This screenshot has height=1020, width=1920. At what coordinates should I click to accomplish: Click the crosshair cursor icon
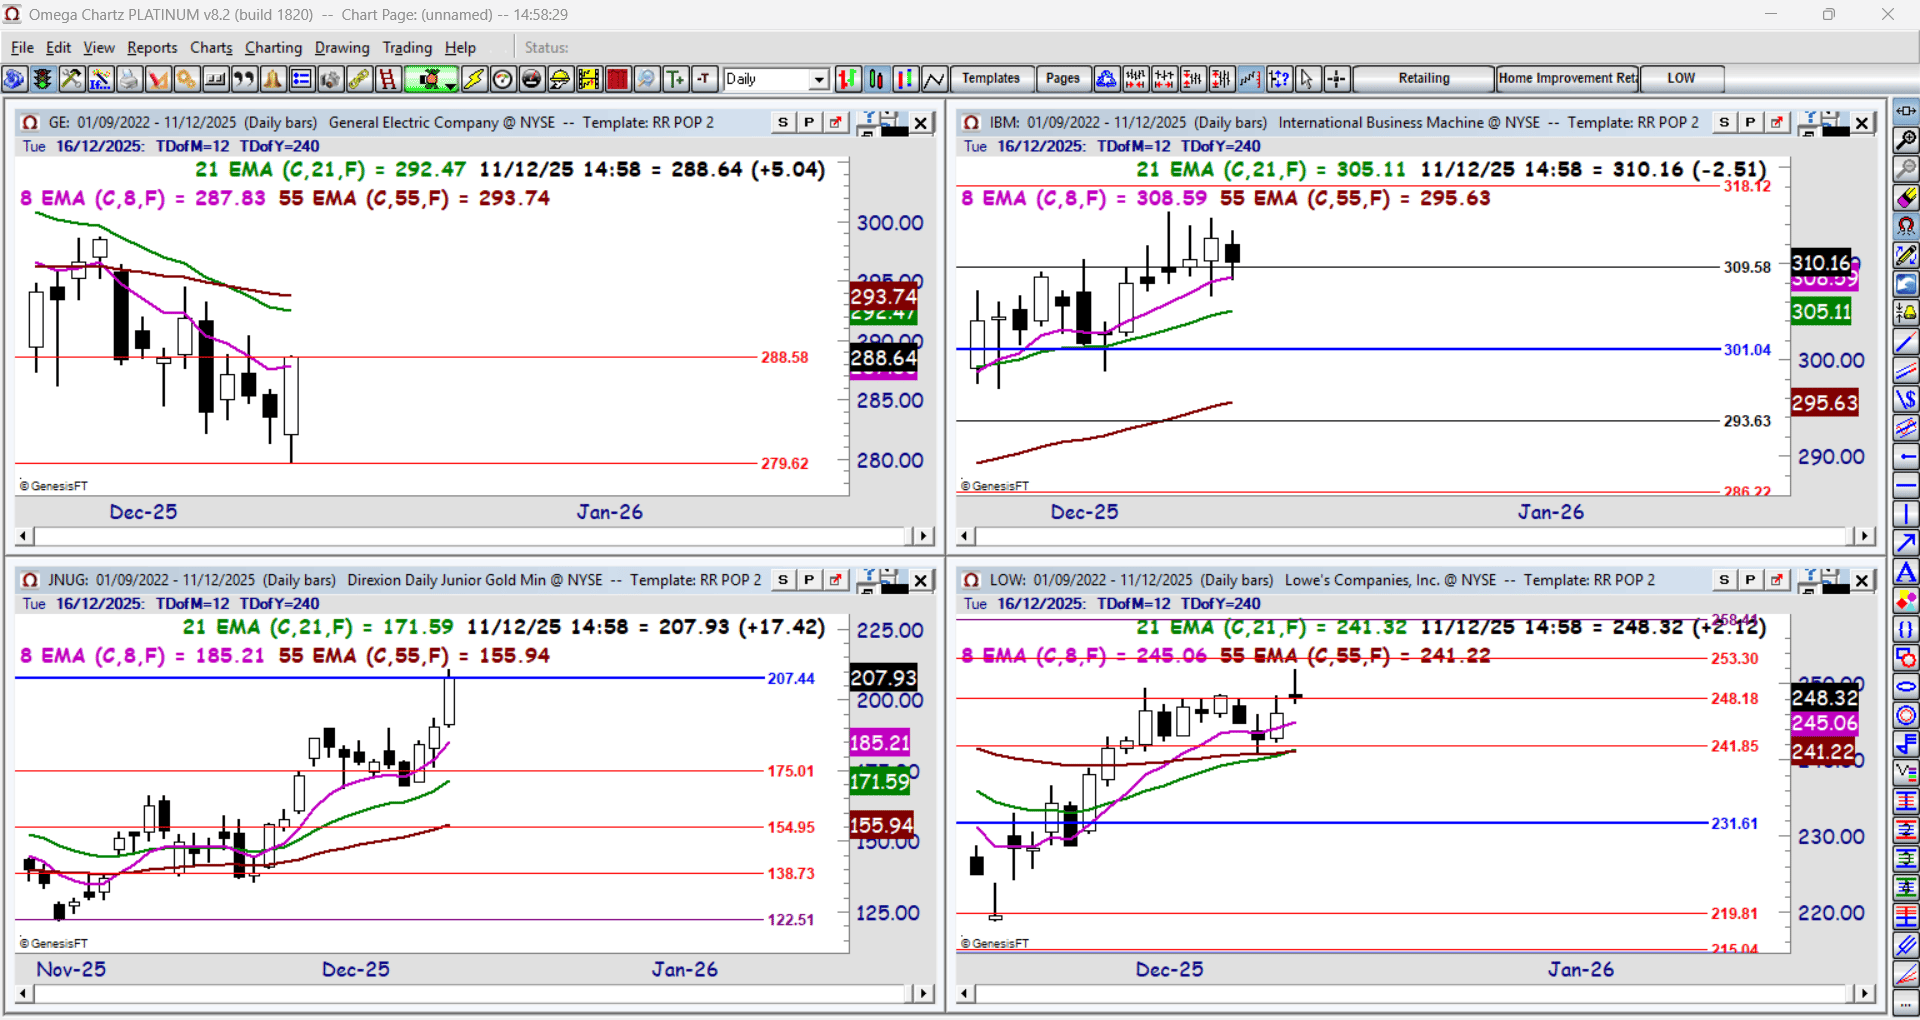tap(1336, 79)
